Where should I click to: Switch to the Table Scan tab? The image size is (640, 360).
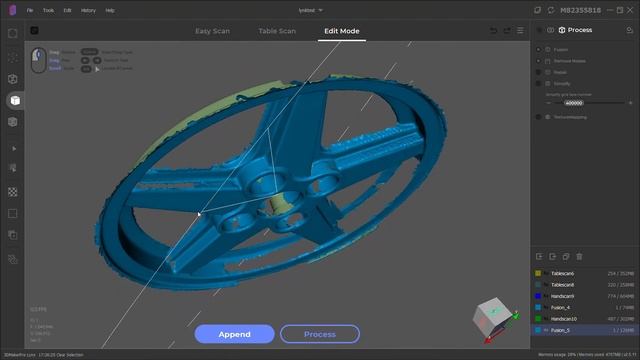(x=277, y=31)
